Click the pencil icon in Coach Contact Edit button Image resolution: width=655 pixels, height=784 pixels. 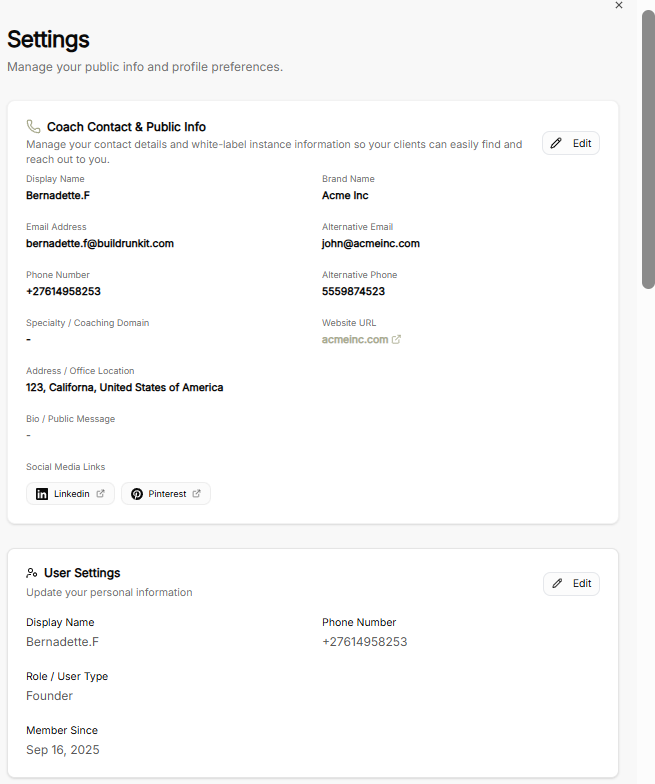[x=556, y=144]
